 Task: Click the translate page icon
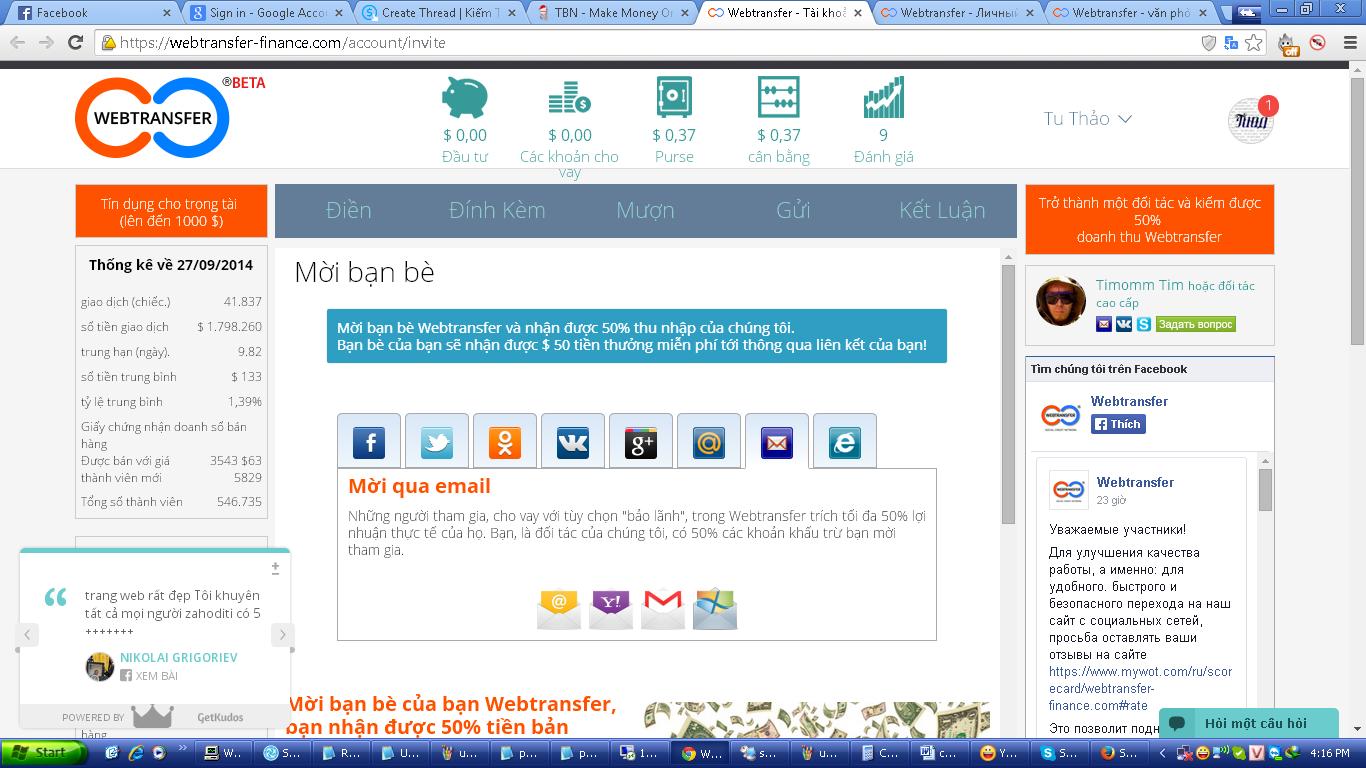coord(1231,43)
